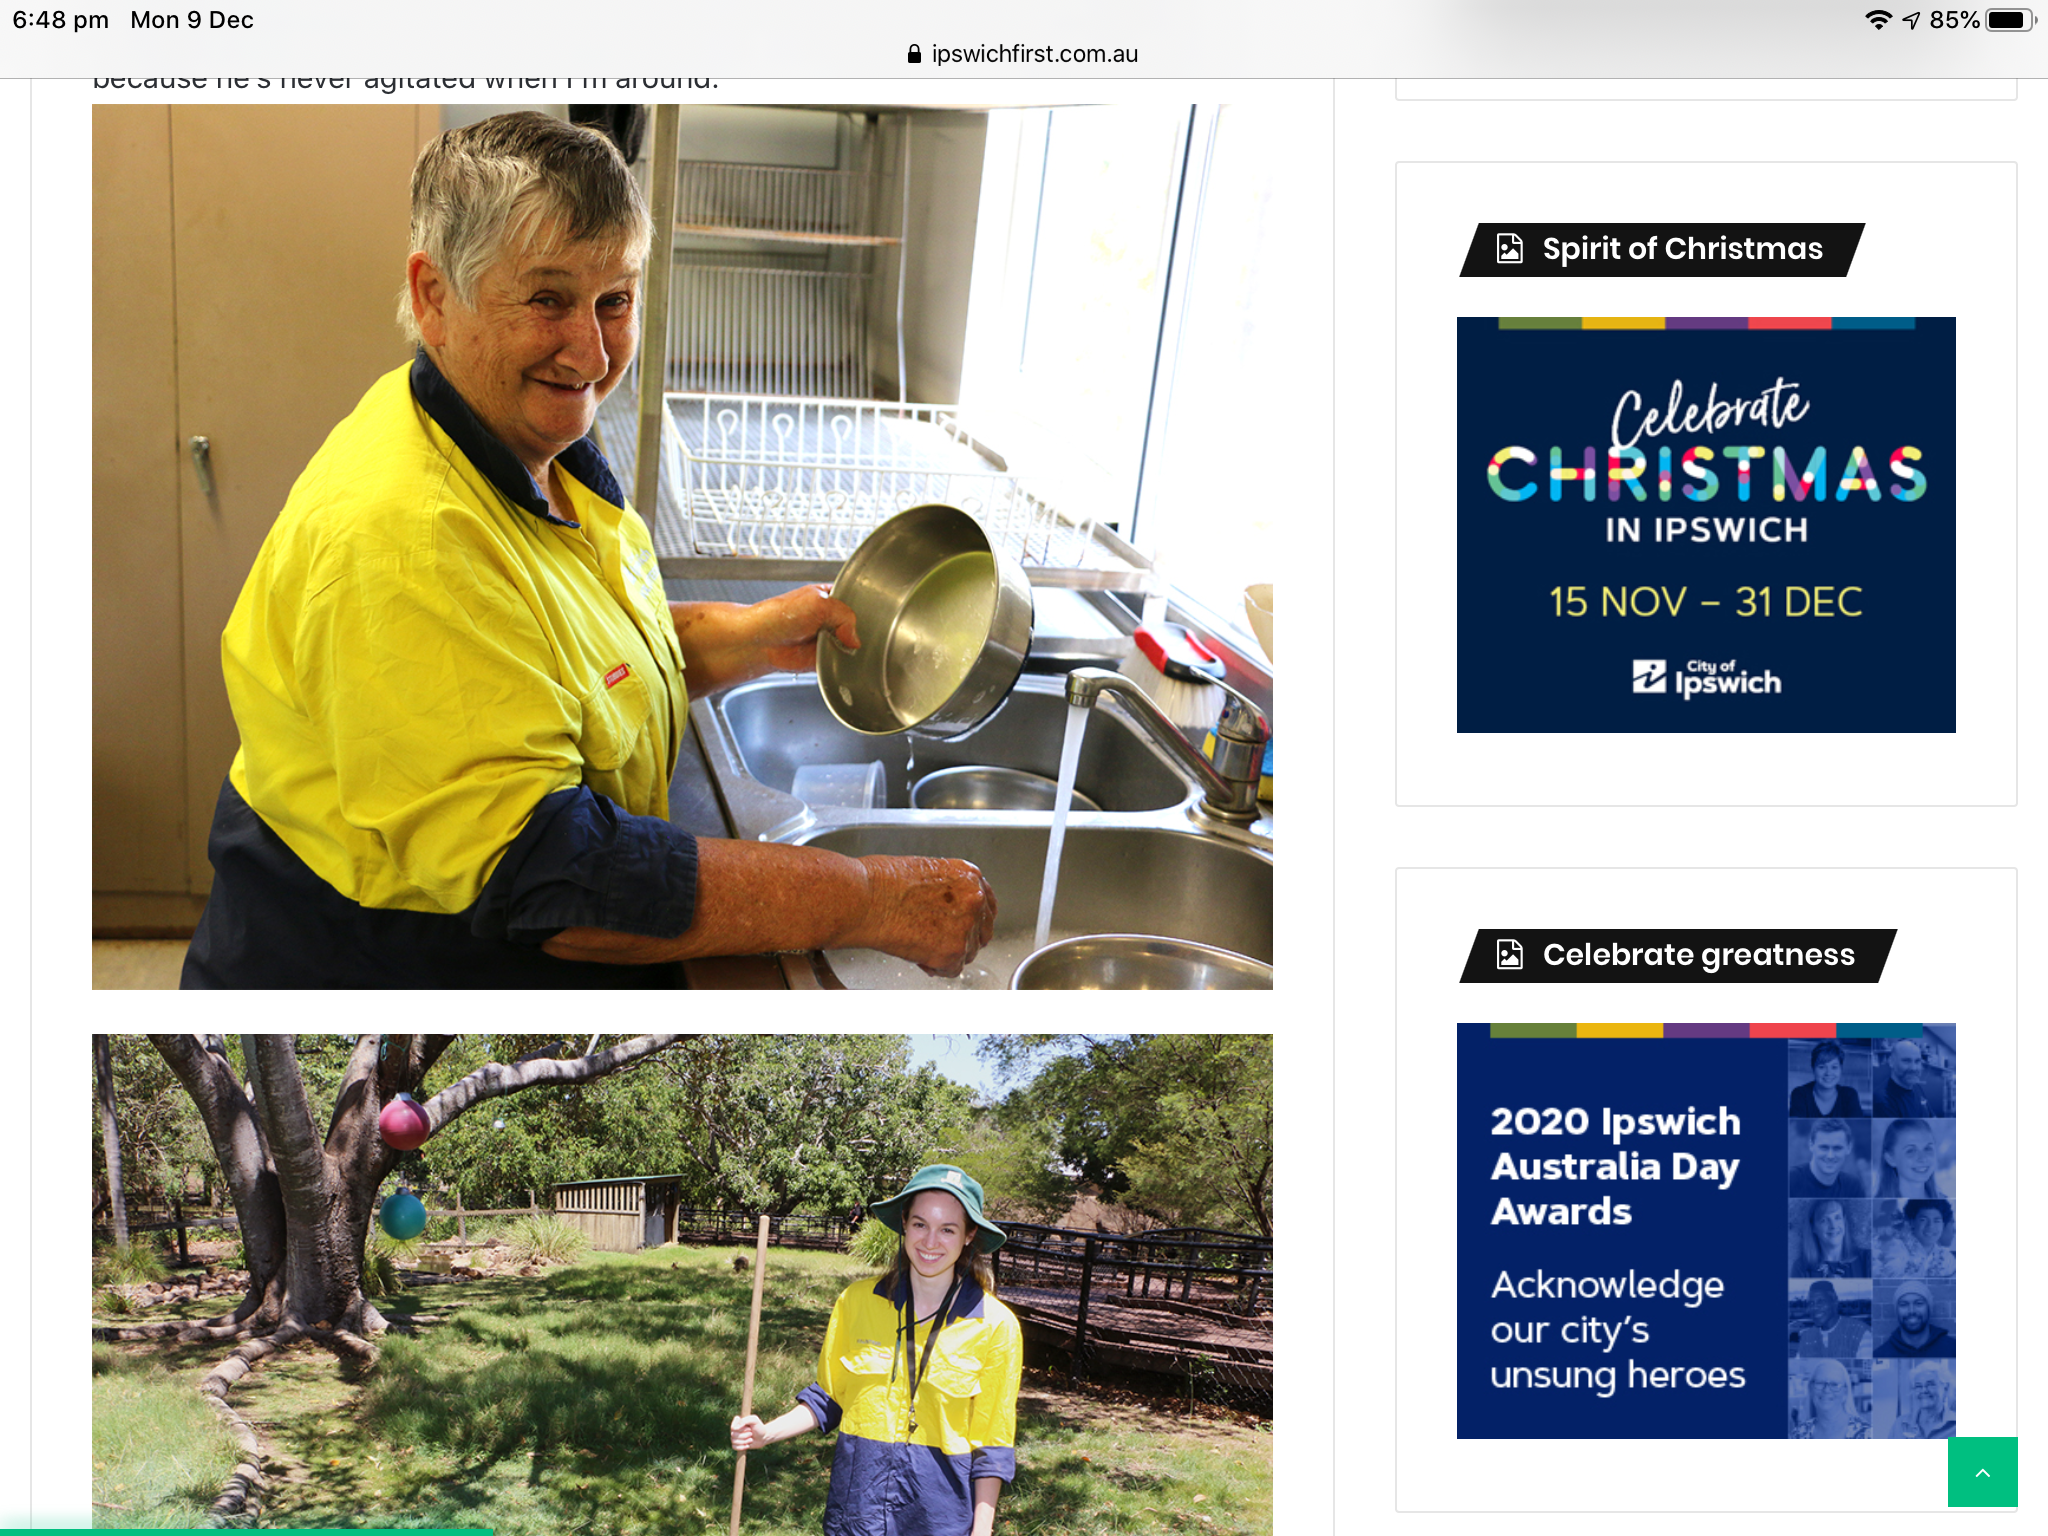2048x1536 pixels.
Task: Tap the photo of woman washing pots
Action: (x=682, y=547)
